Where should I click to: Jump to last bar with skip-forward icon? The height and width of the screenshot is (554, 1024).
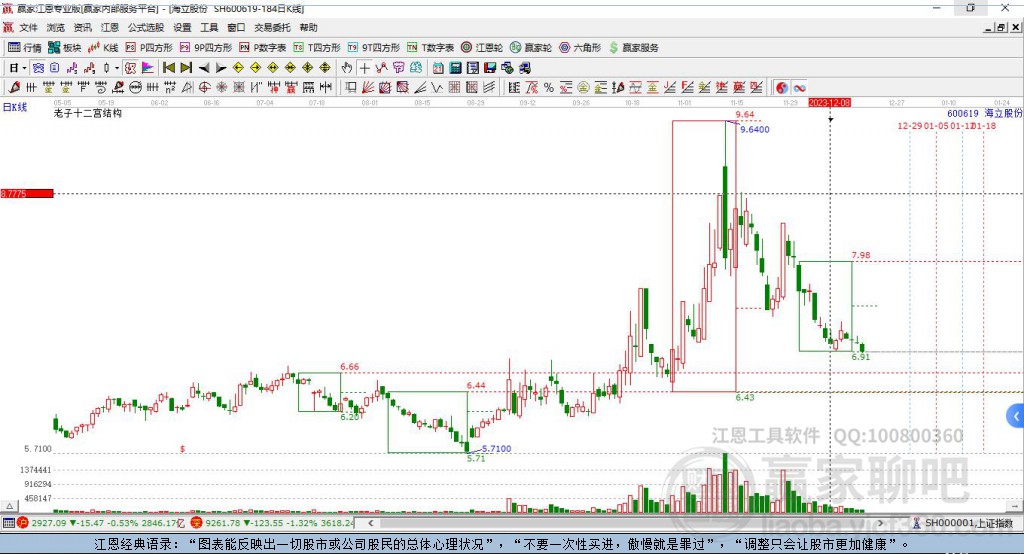(186, 68)
